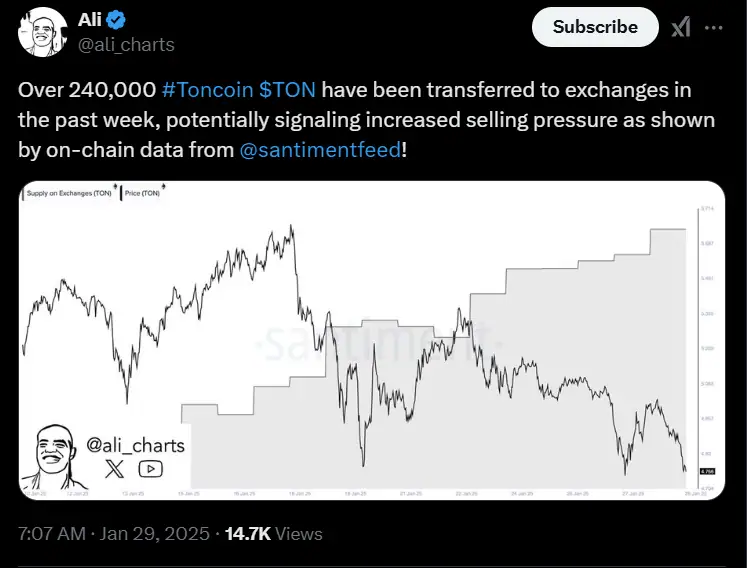Viewport: 747px width, 568px height.
Task: Open Grok via the slashed-X icon
Action: (x=680, y=28)
